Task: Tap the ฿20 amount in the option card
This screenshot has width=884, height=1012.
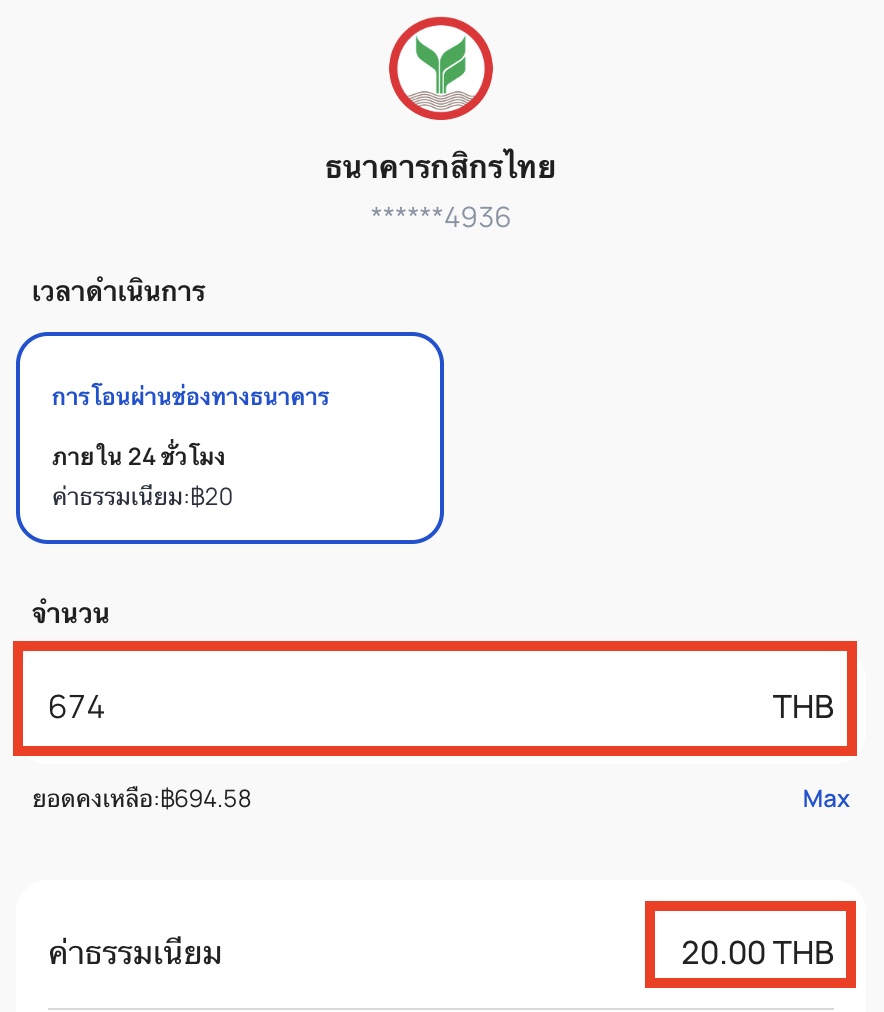Action: pyautogui.click(x=212, y=496)
